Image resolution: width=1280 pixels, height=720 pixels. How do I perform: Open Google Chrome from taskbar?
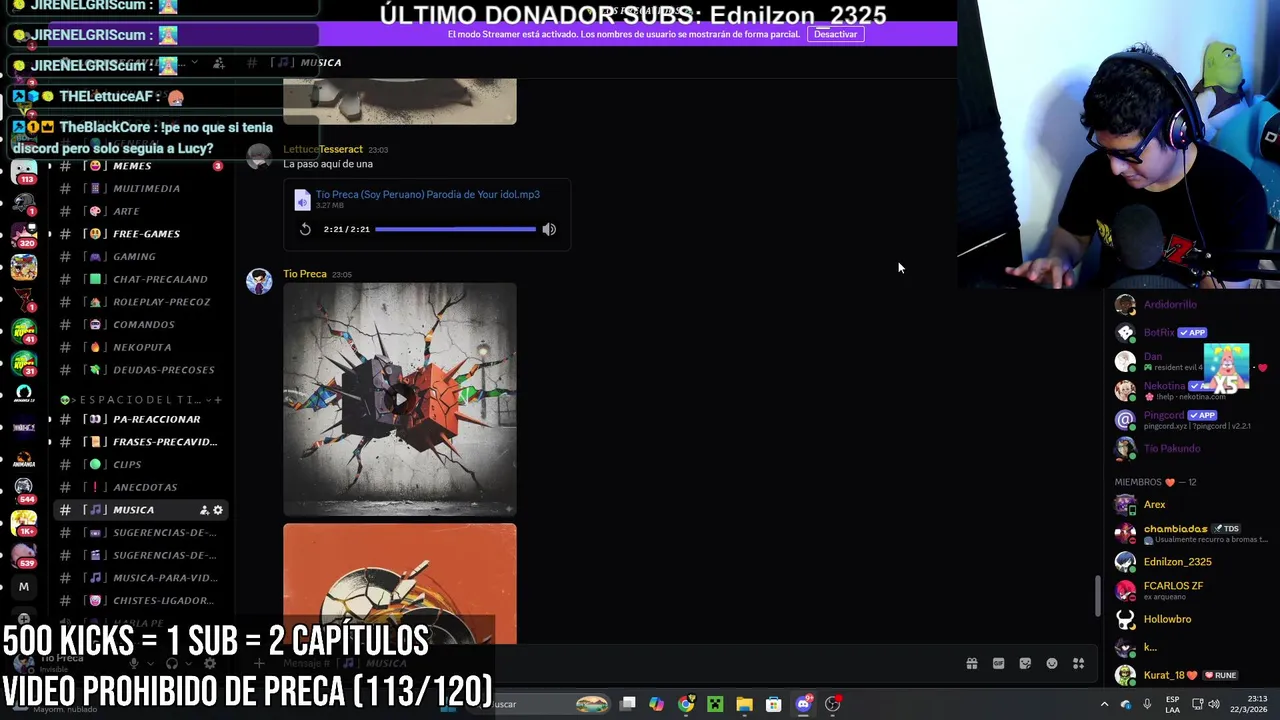(x=686, y=704)
